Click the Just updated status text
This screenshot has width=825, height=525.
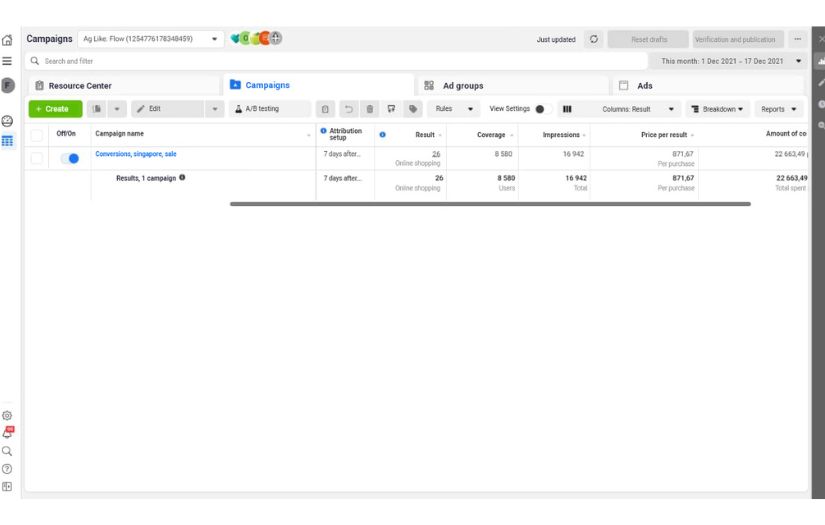coord(556,39)
